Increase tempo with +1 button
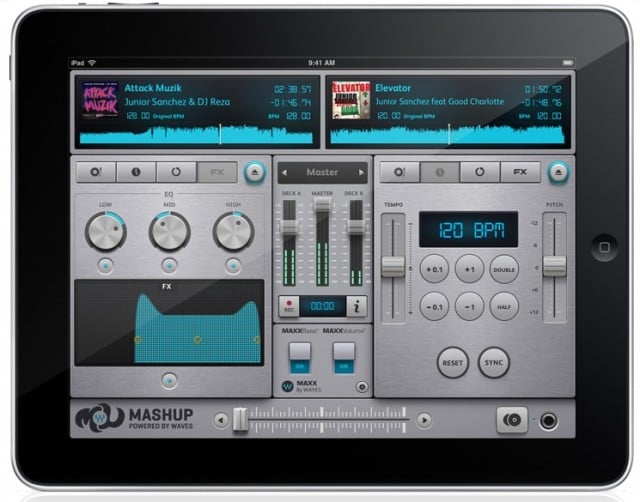 tap(469, 269)
